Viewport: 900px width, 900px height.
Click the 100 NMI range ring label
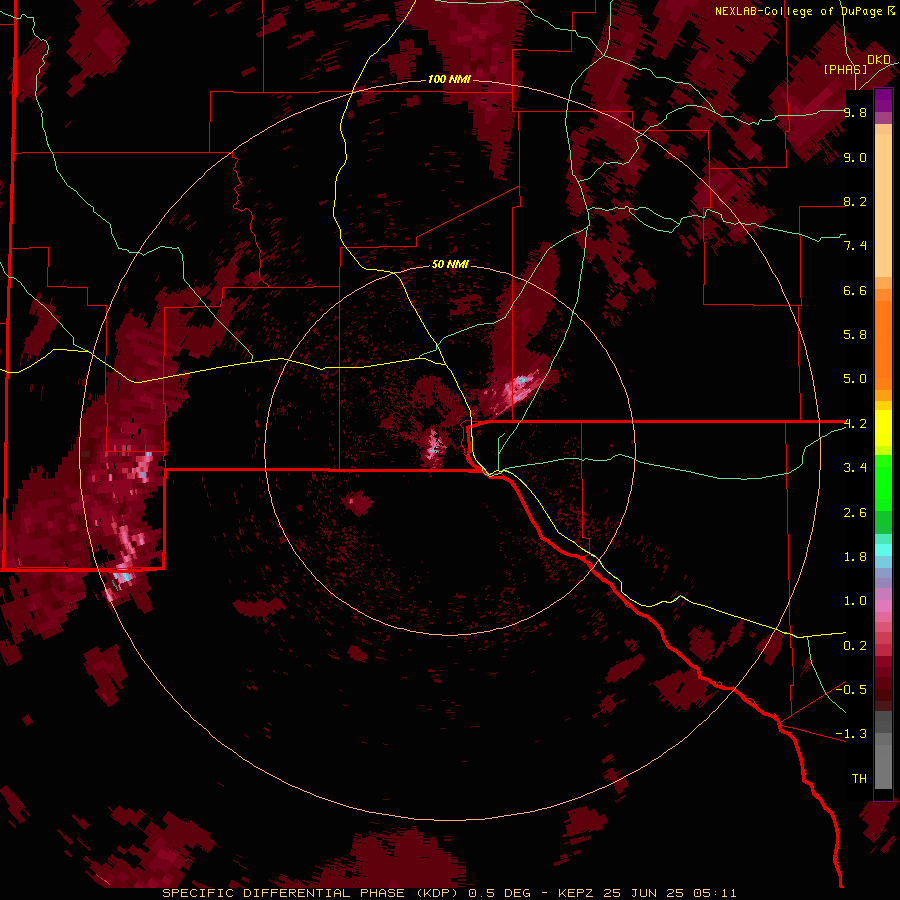pyautogui.click(x=449, y=79)
